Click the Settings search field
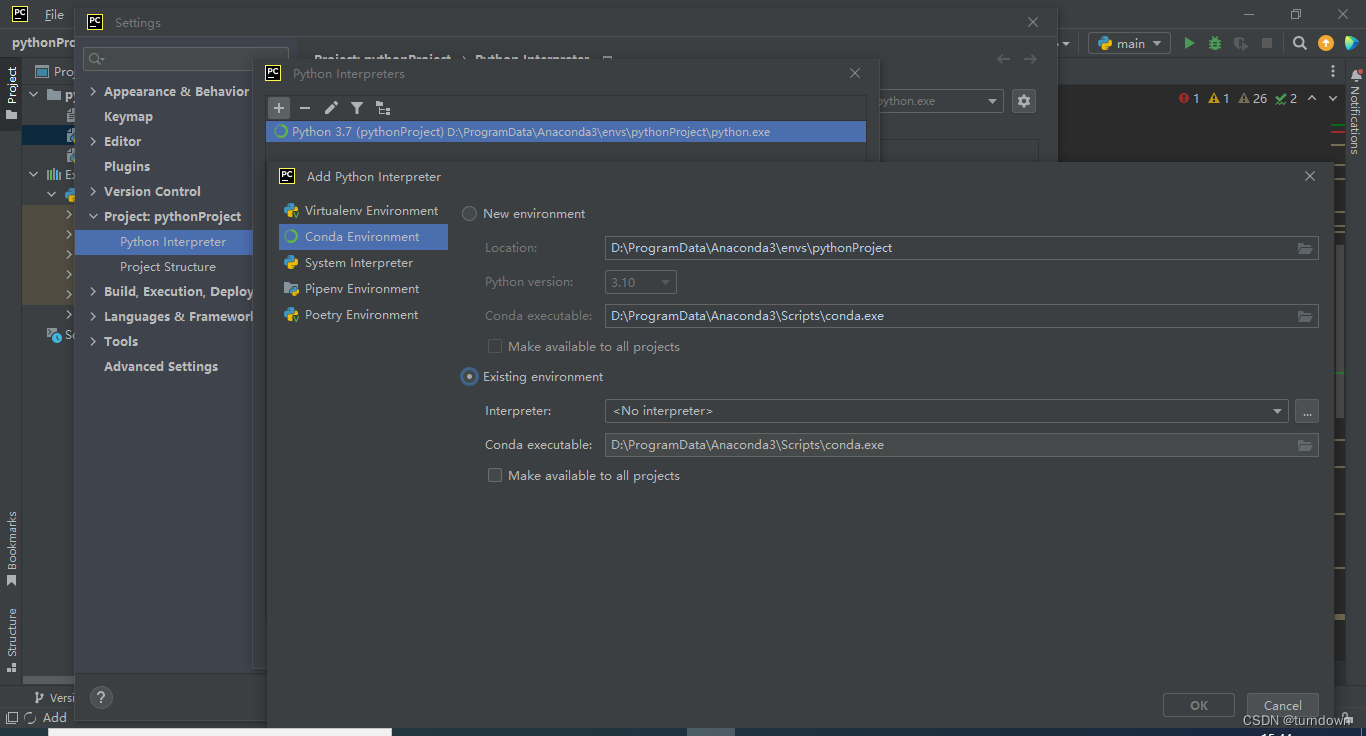This screenshot has height=736, width=1366. click(x=186, y=59)
